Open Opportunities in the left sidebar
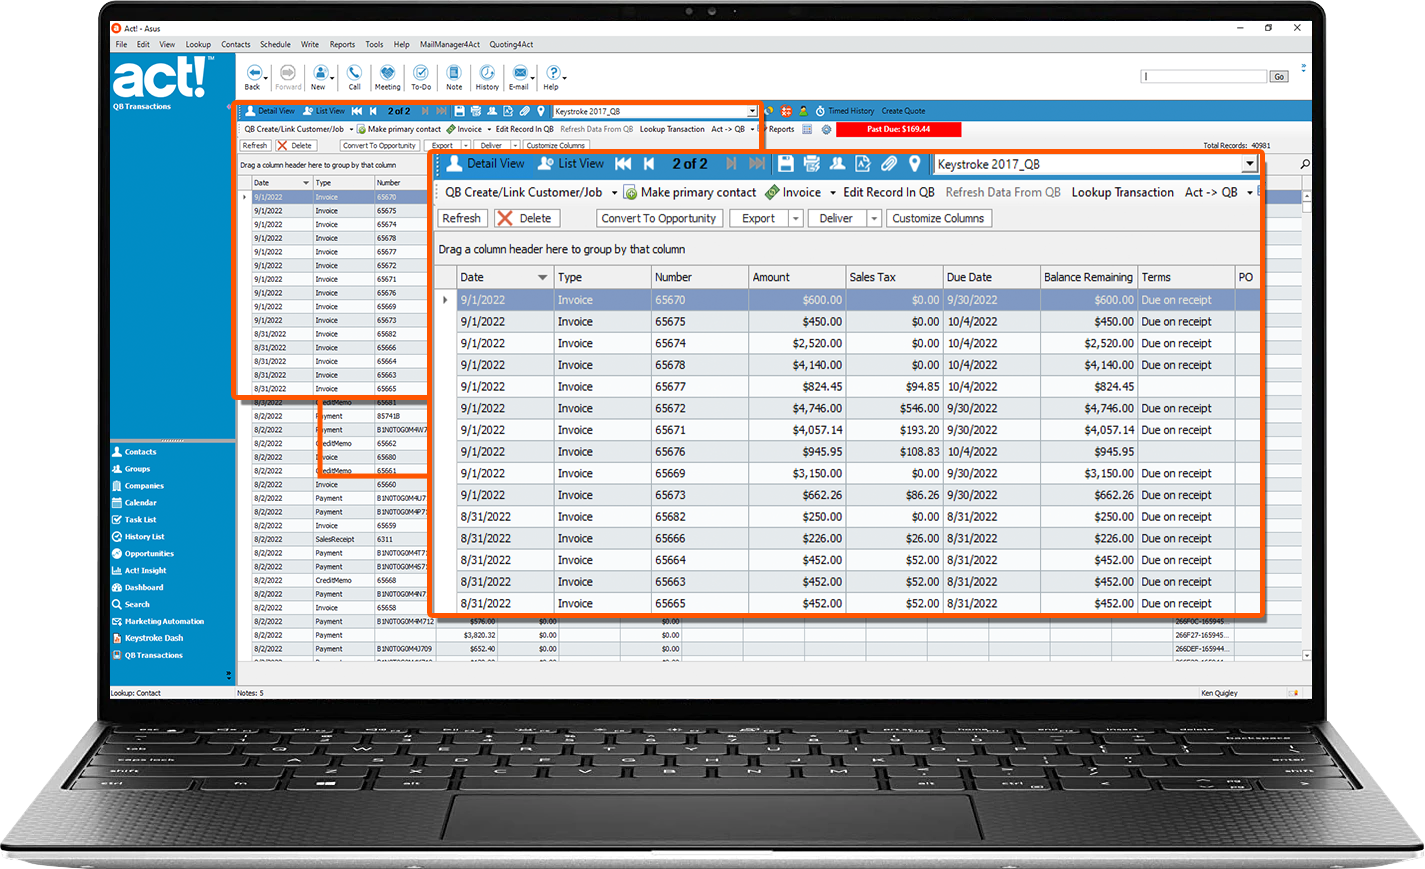This screenshot has height=869, width=1425. click(x=143, y=554)
